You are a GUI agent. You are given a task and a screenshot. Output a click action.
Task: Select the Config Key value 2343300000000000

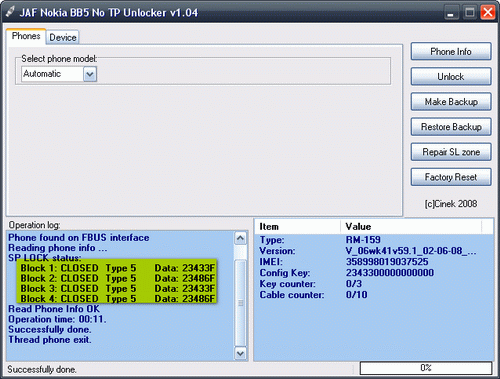[390, 273]
